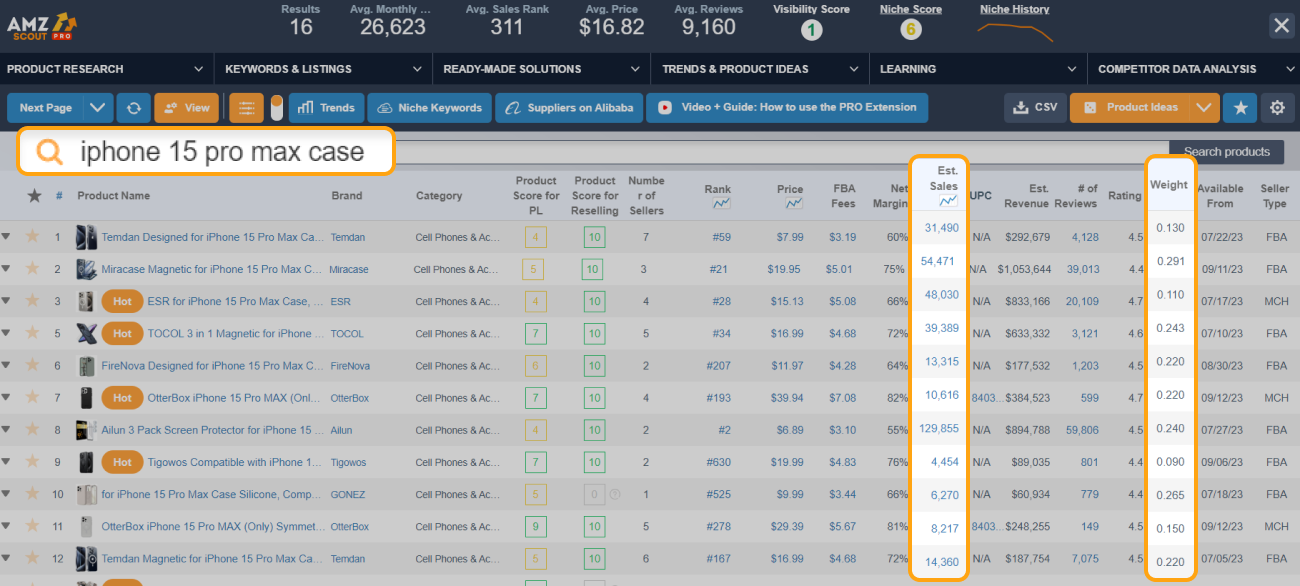Click the star icon in table header
1300x586 pixels.
pyautogui.click(x=34, y=196)
